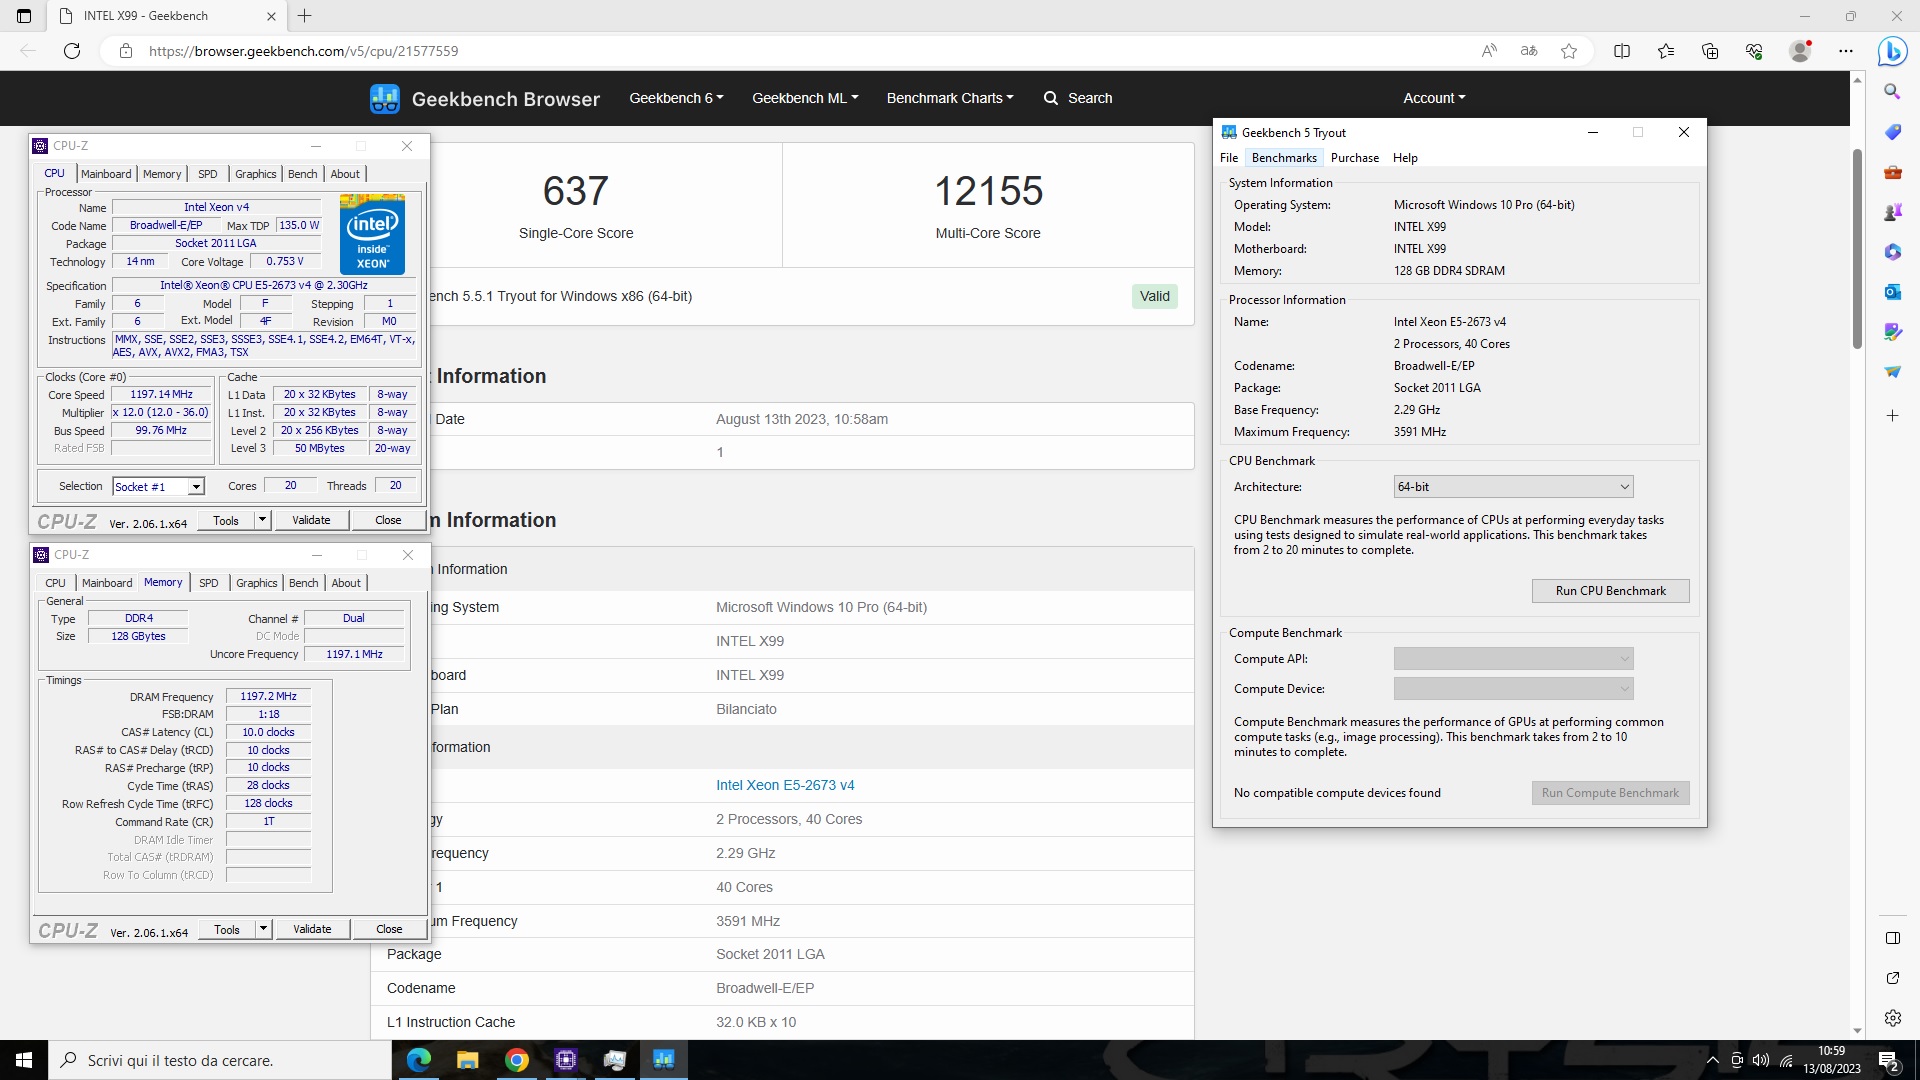Click Close button in Memory CPU-Z window
Image resolution: width=1920 pixels, height=1080 pixels.
click(389, 929)
